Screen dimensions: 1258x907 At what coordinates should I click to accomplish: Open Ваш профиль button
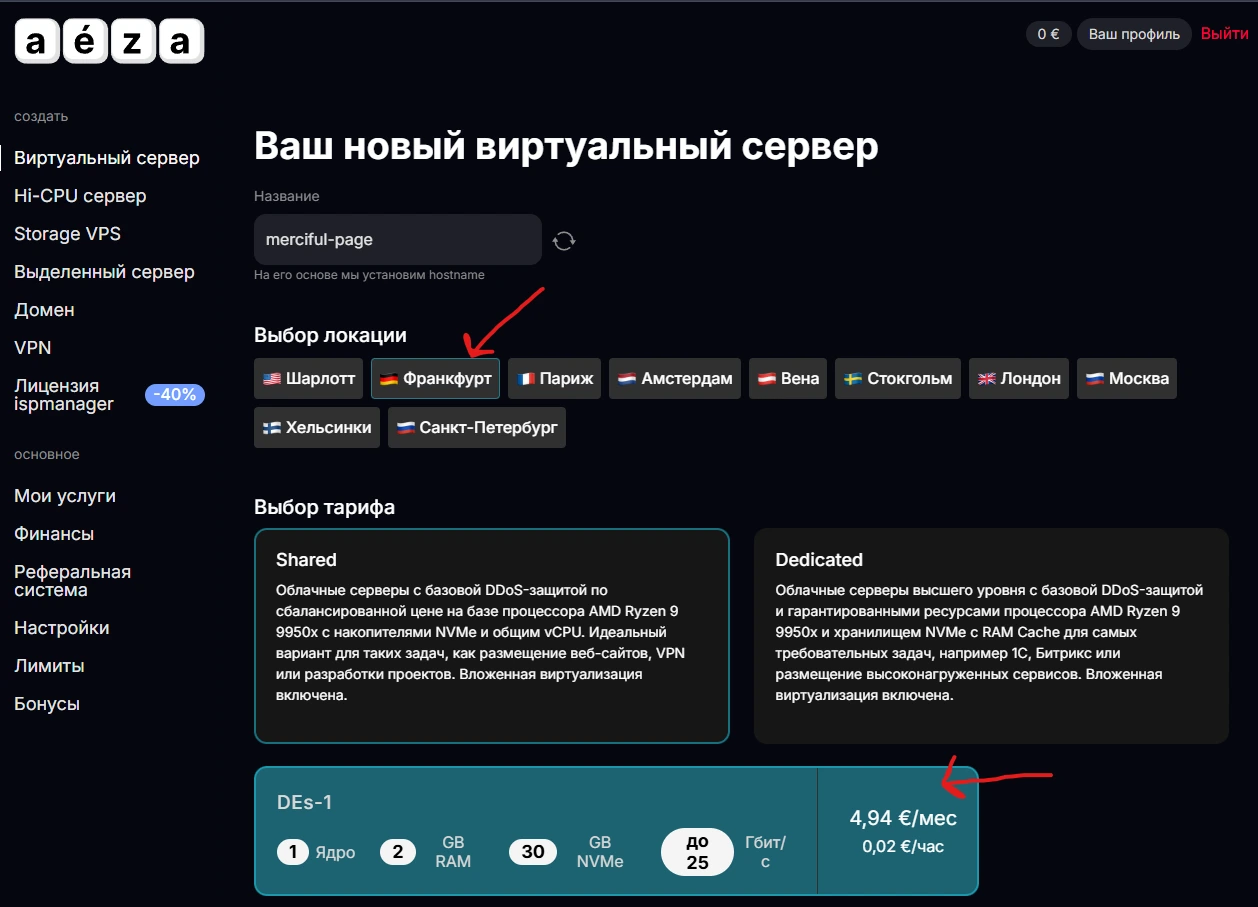1133,34
